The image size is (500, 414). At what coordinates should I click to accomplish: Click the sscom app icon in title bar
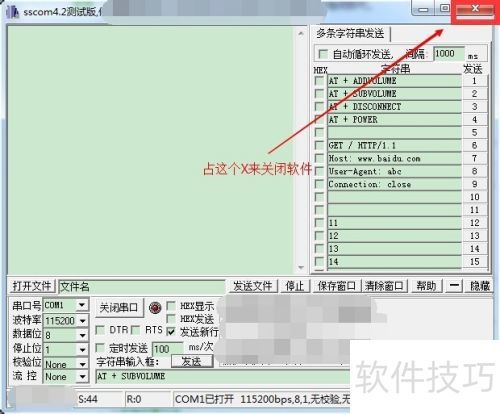click(12, 11)
